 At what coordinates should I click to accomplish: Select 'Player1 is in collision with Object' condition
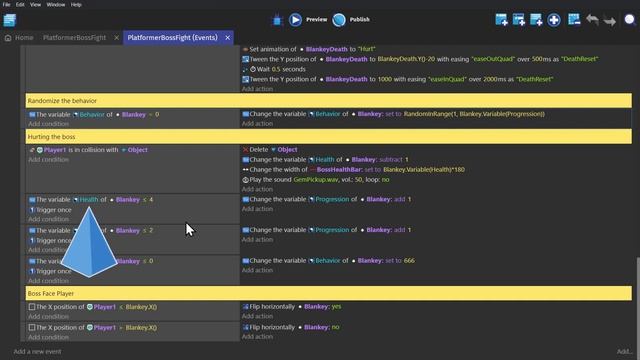click(x=88, y=150)
